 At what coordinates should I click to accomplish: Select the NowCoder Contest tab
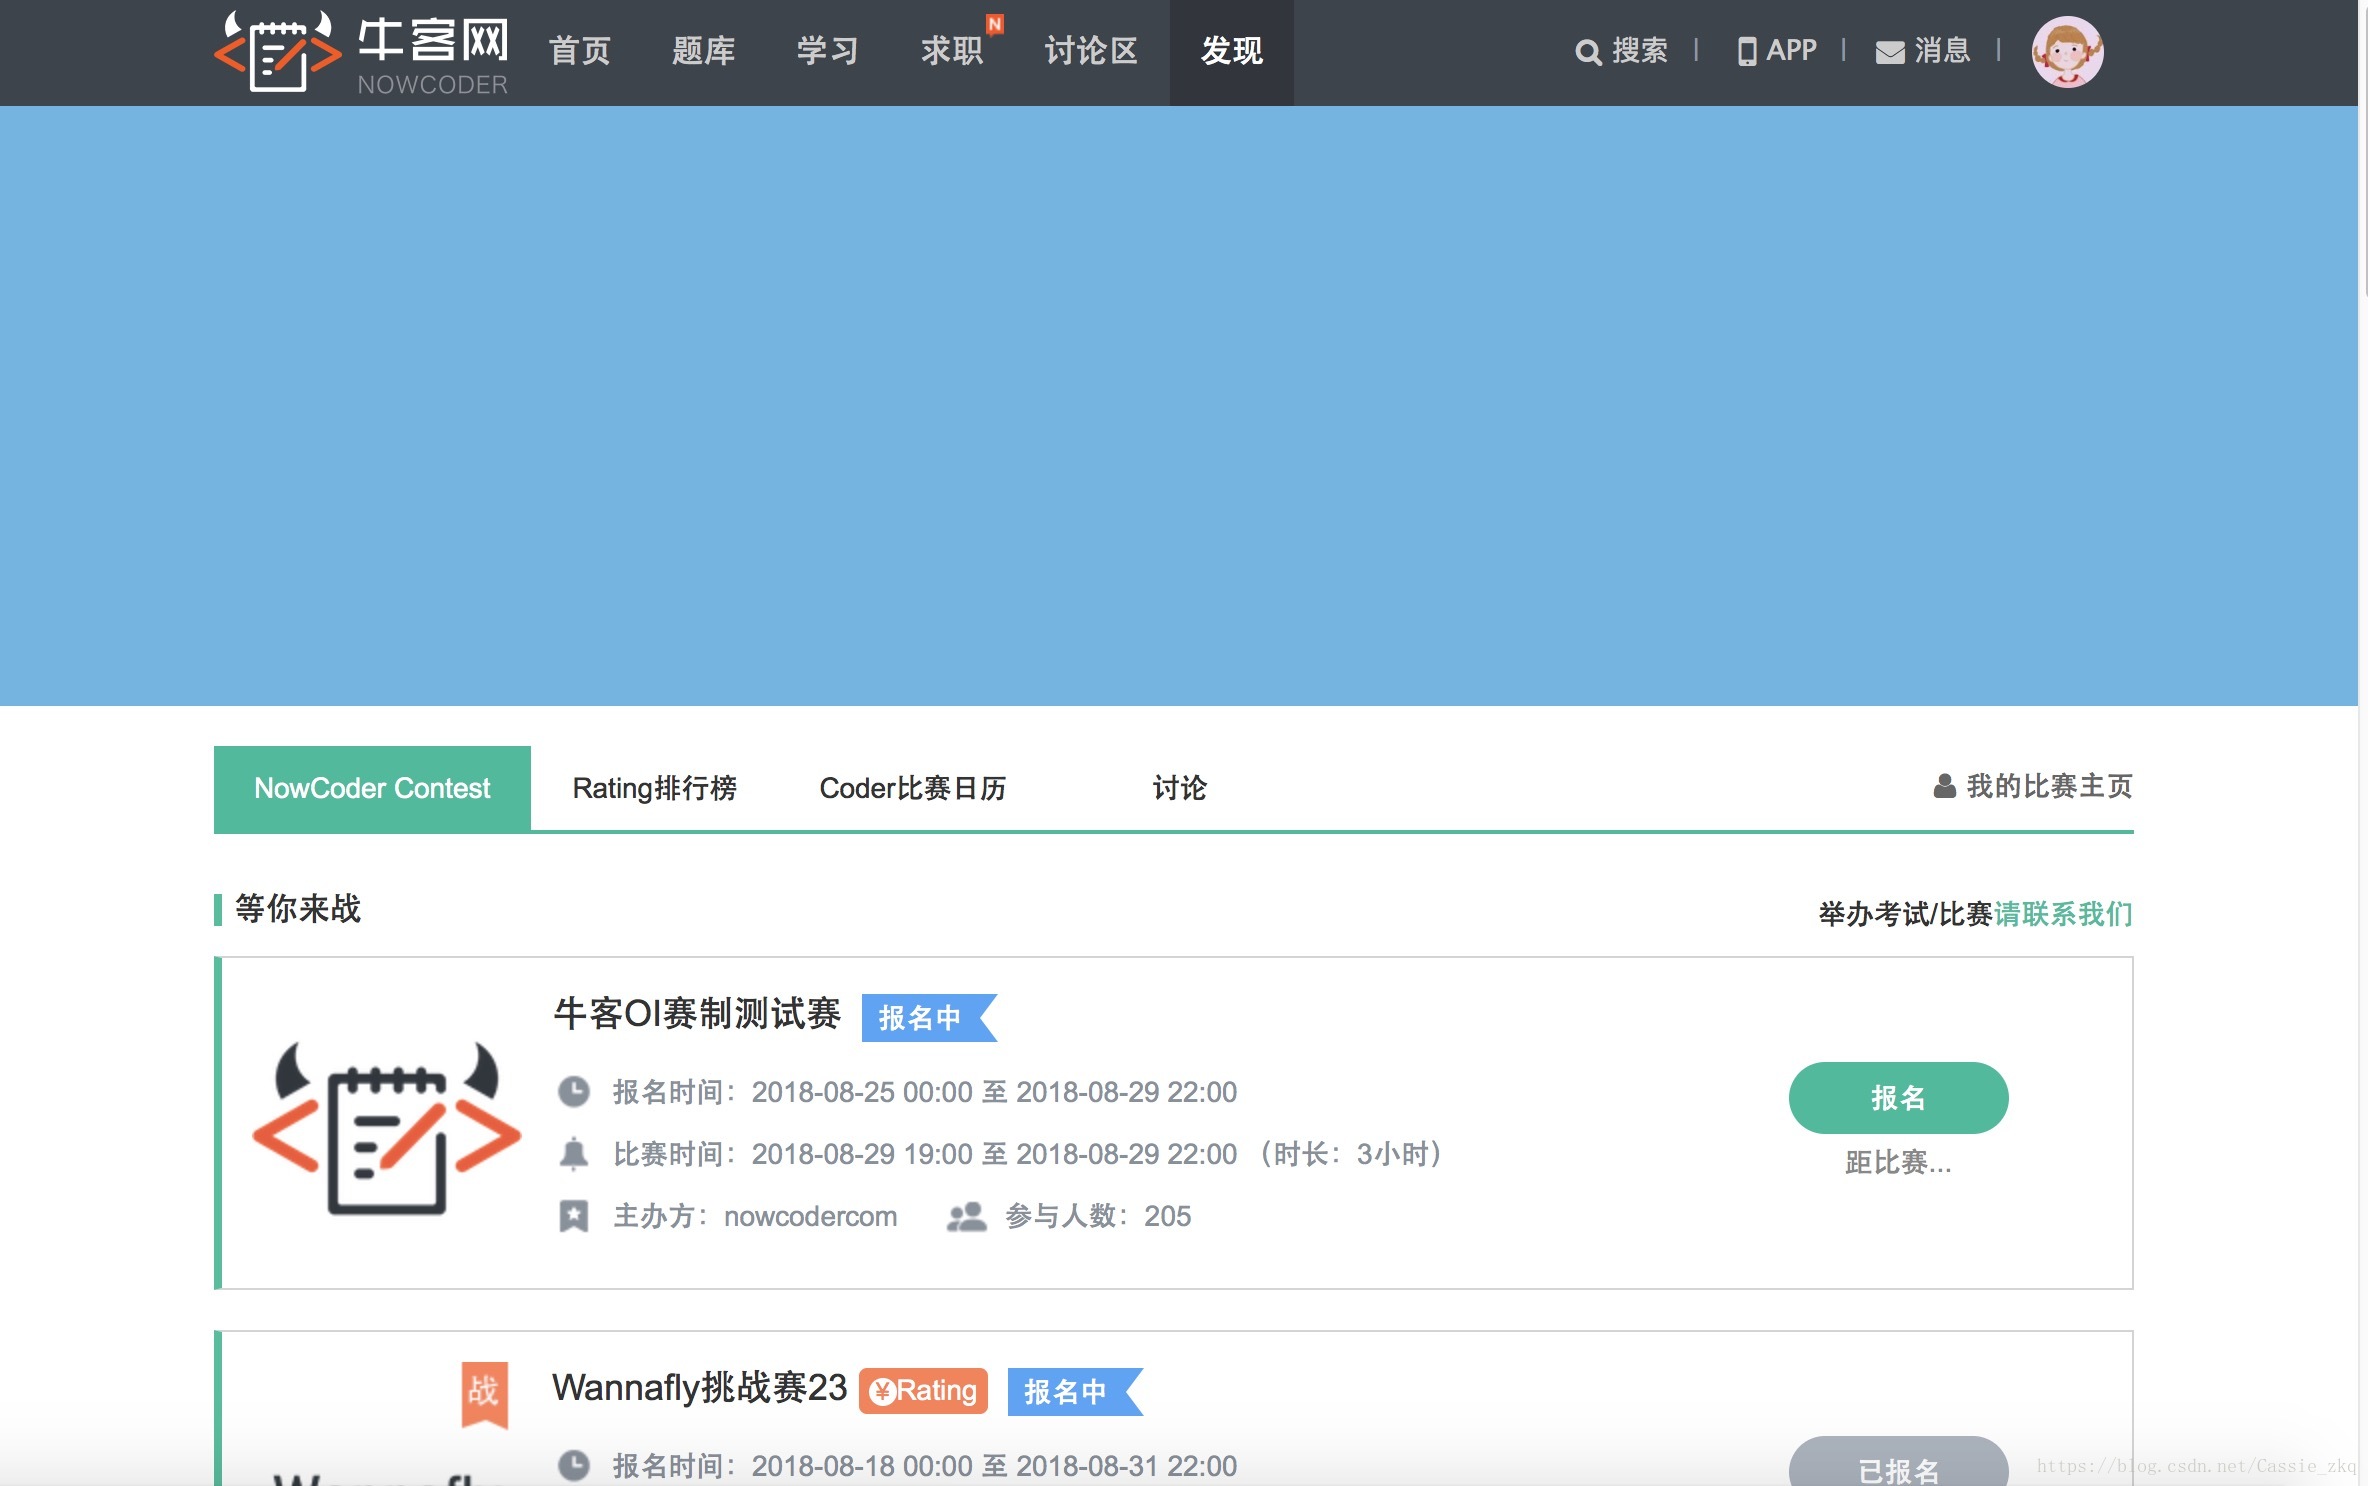tap(372, 788)
